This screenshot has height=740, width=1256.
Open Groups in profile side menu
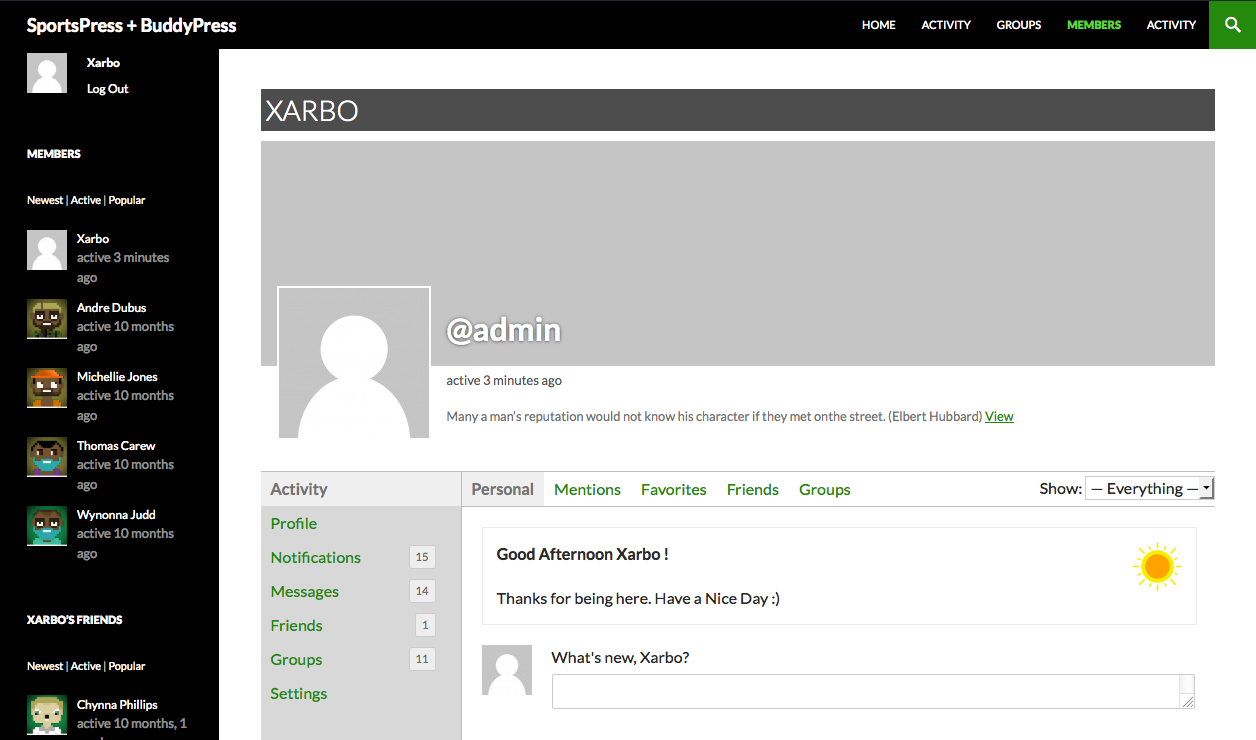[x=296, y=659]
